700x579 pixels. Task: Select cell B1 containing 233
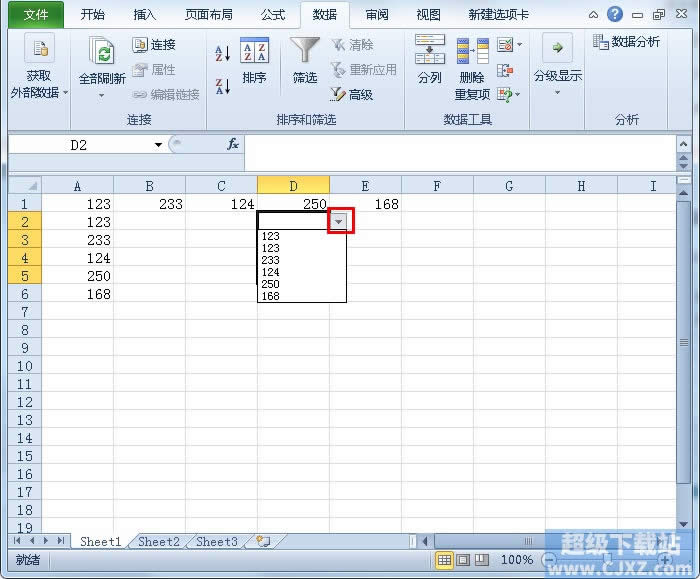point(150,204)
